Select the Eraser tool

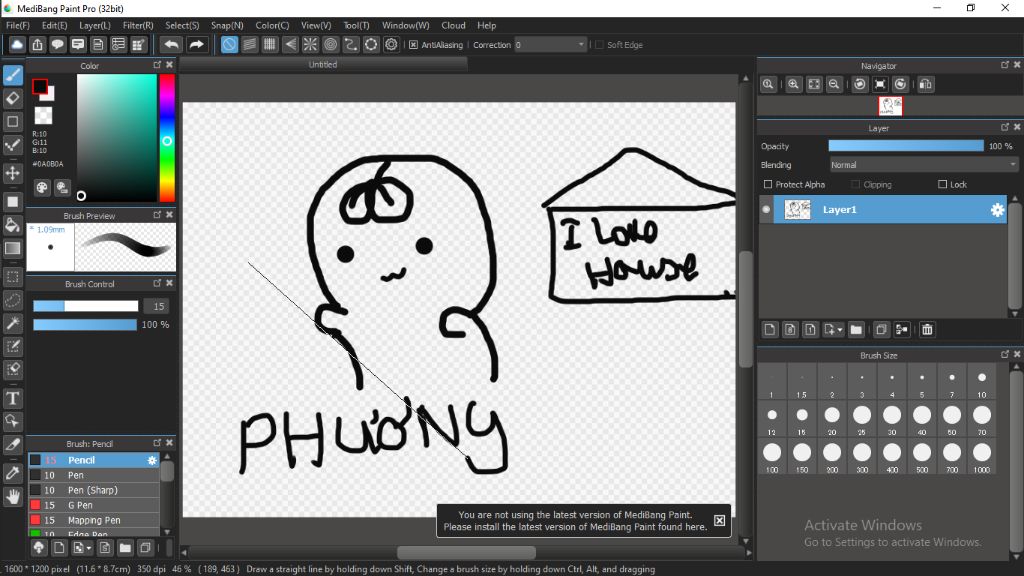pyautogui.click(x=12, y=99)
